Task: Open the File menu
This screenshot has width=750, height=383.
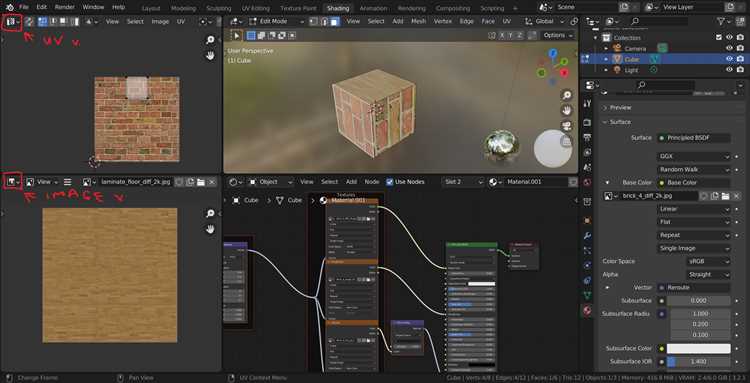Action: pyautogui.click(x=24, y=7)
